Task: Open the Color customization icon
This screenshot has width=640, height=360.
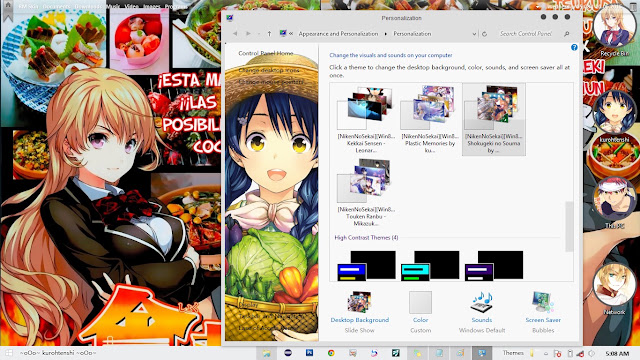Action: click(420, 302)
